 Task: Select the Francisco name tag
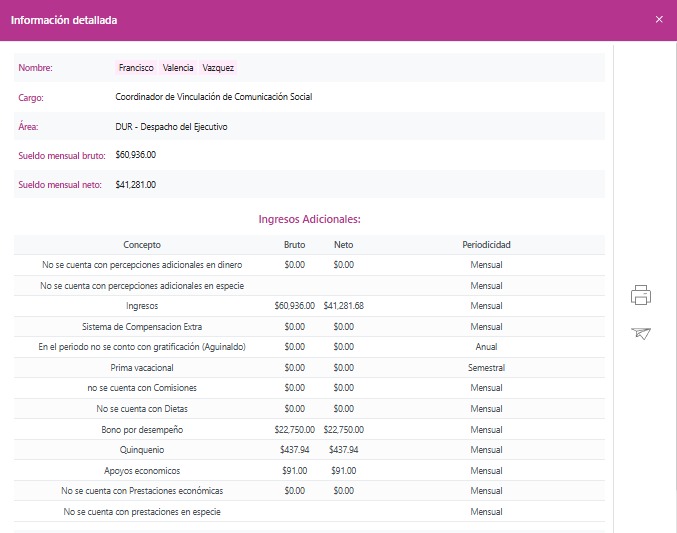136,68
